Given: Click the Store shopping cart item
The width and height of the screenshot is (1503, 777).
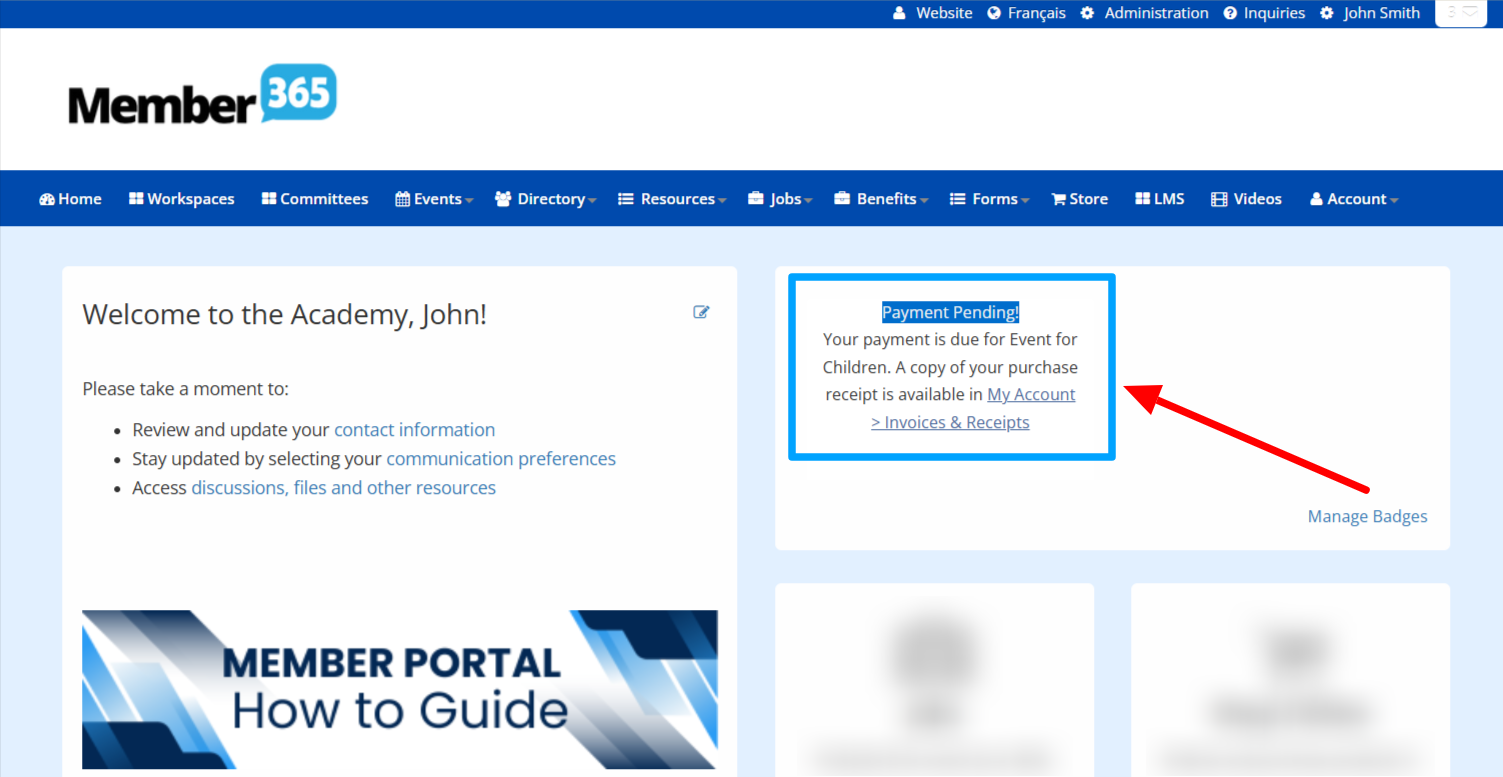Looking at the screenshot, I should 1079,199.
